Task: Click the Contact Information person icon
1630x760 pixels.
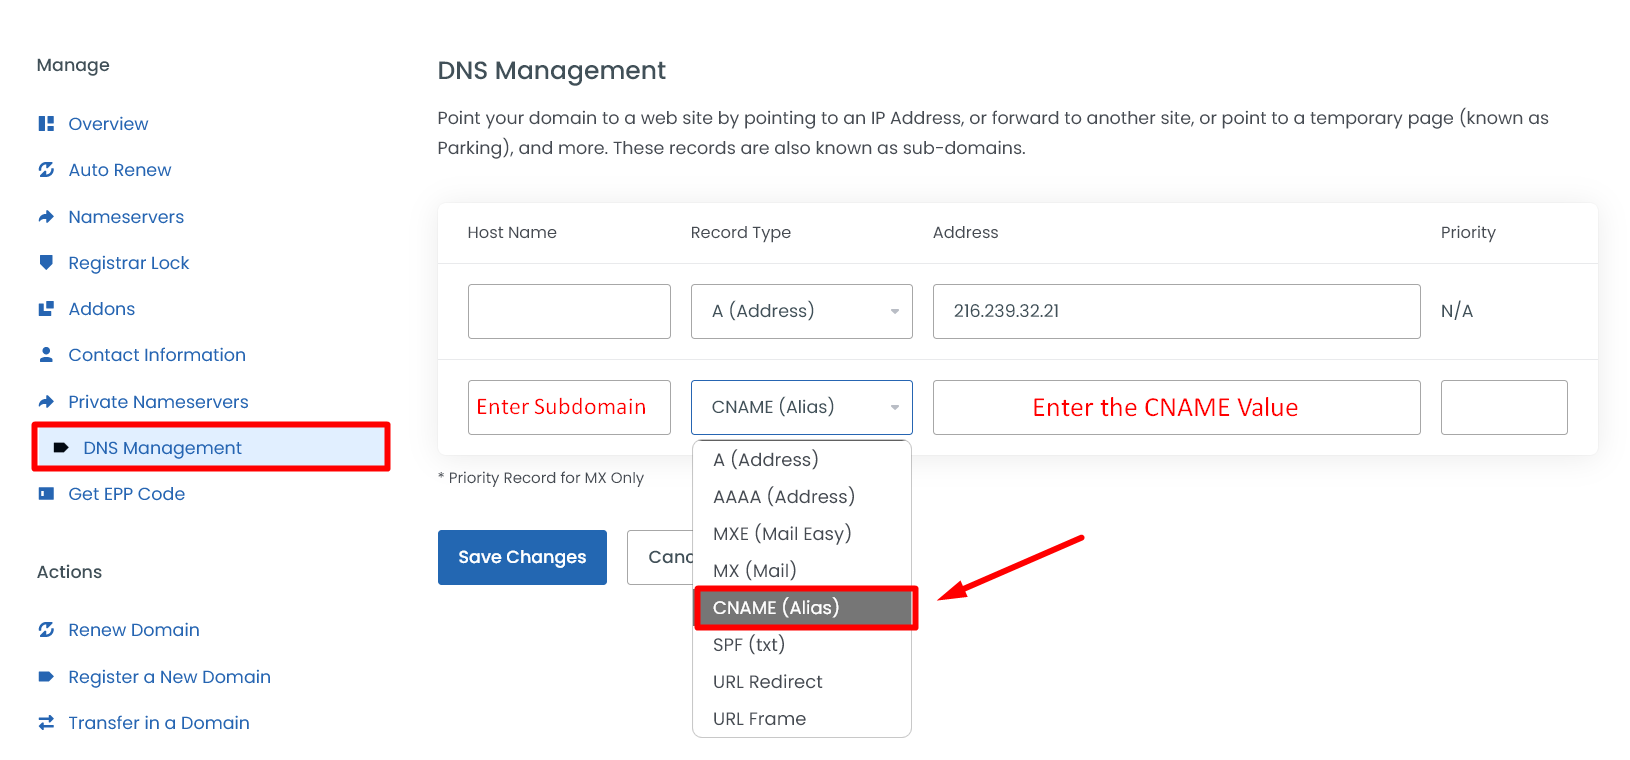Action: click(46, 355)
